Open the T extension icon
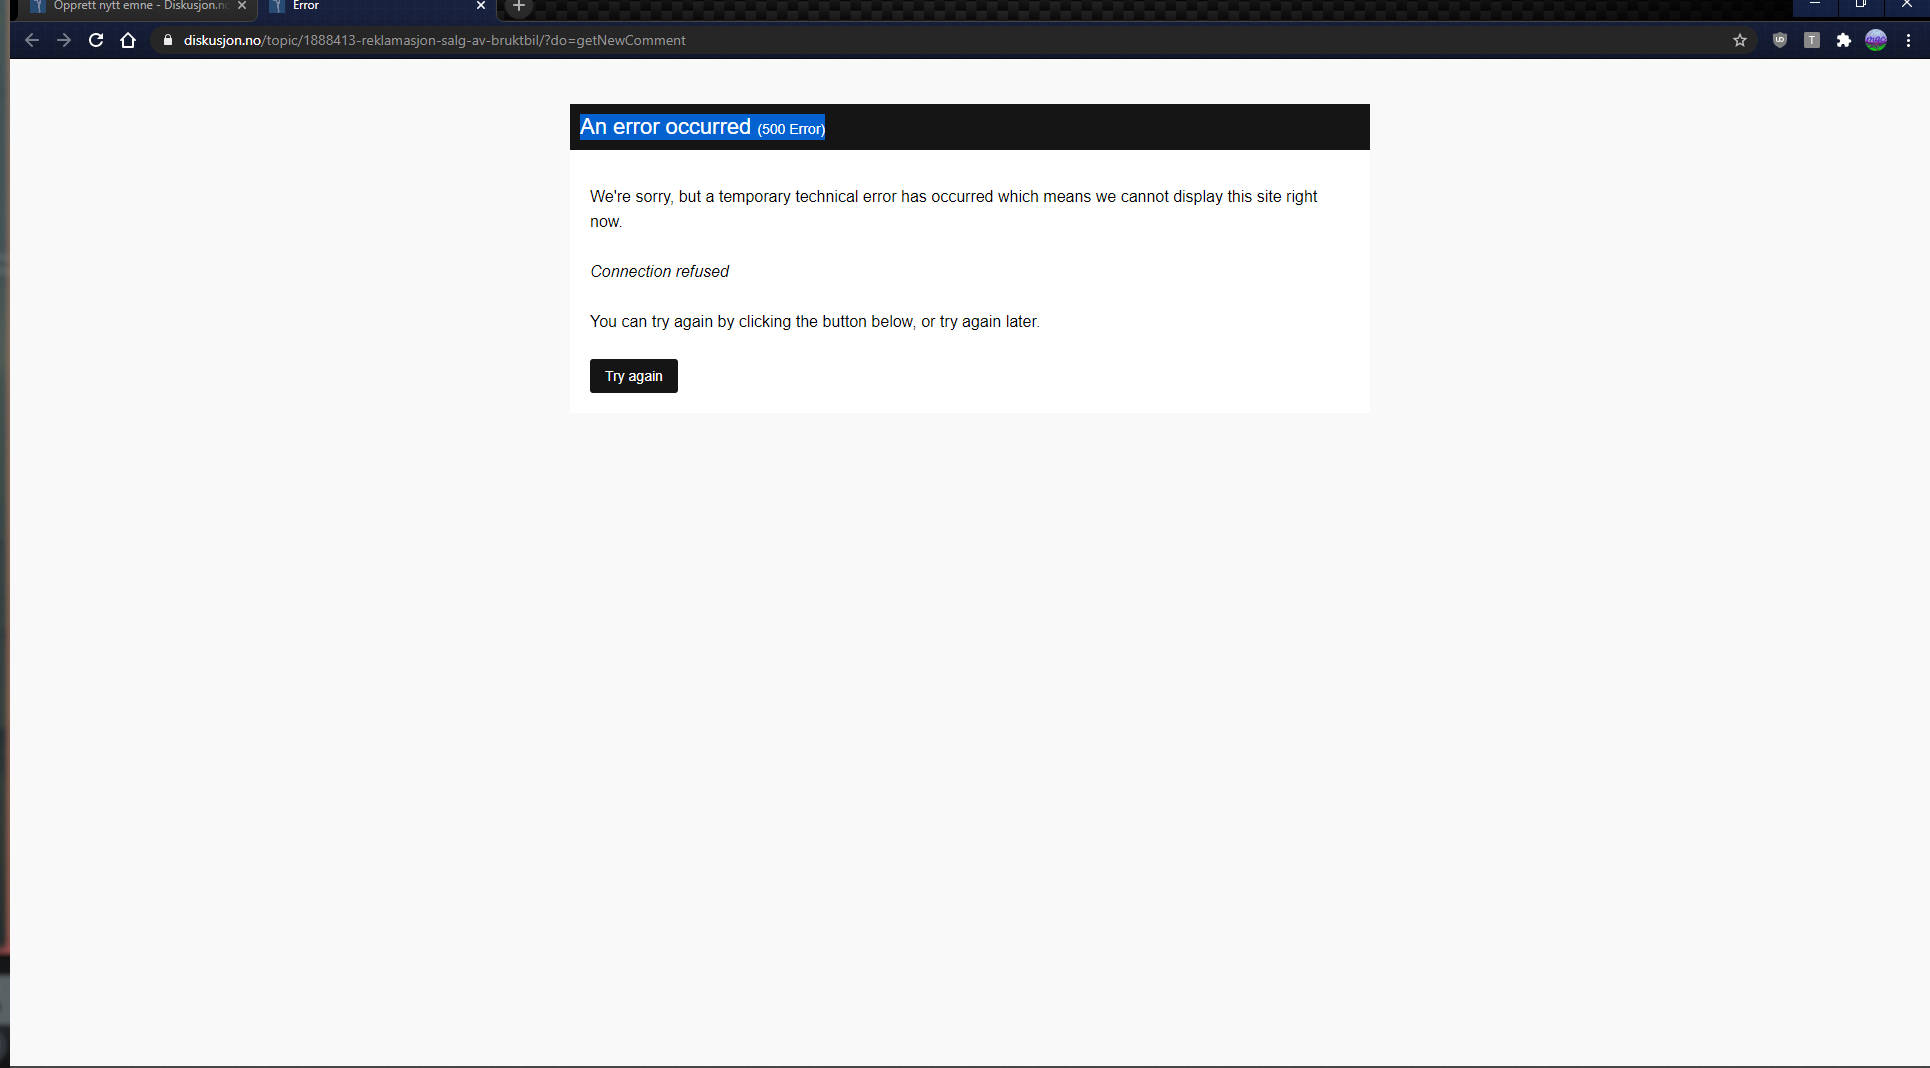Viewport: 1930px width, 1068px height. pyautogui.click(x=1812, y=40)
